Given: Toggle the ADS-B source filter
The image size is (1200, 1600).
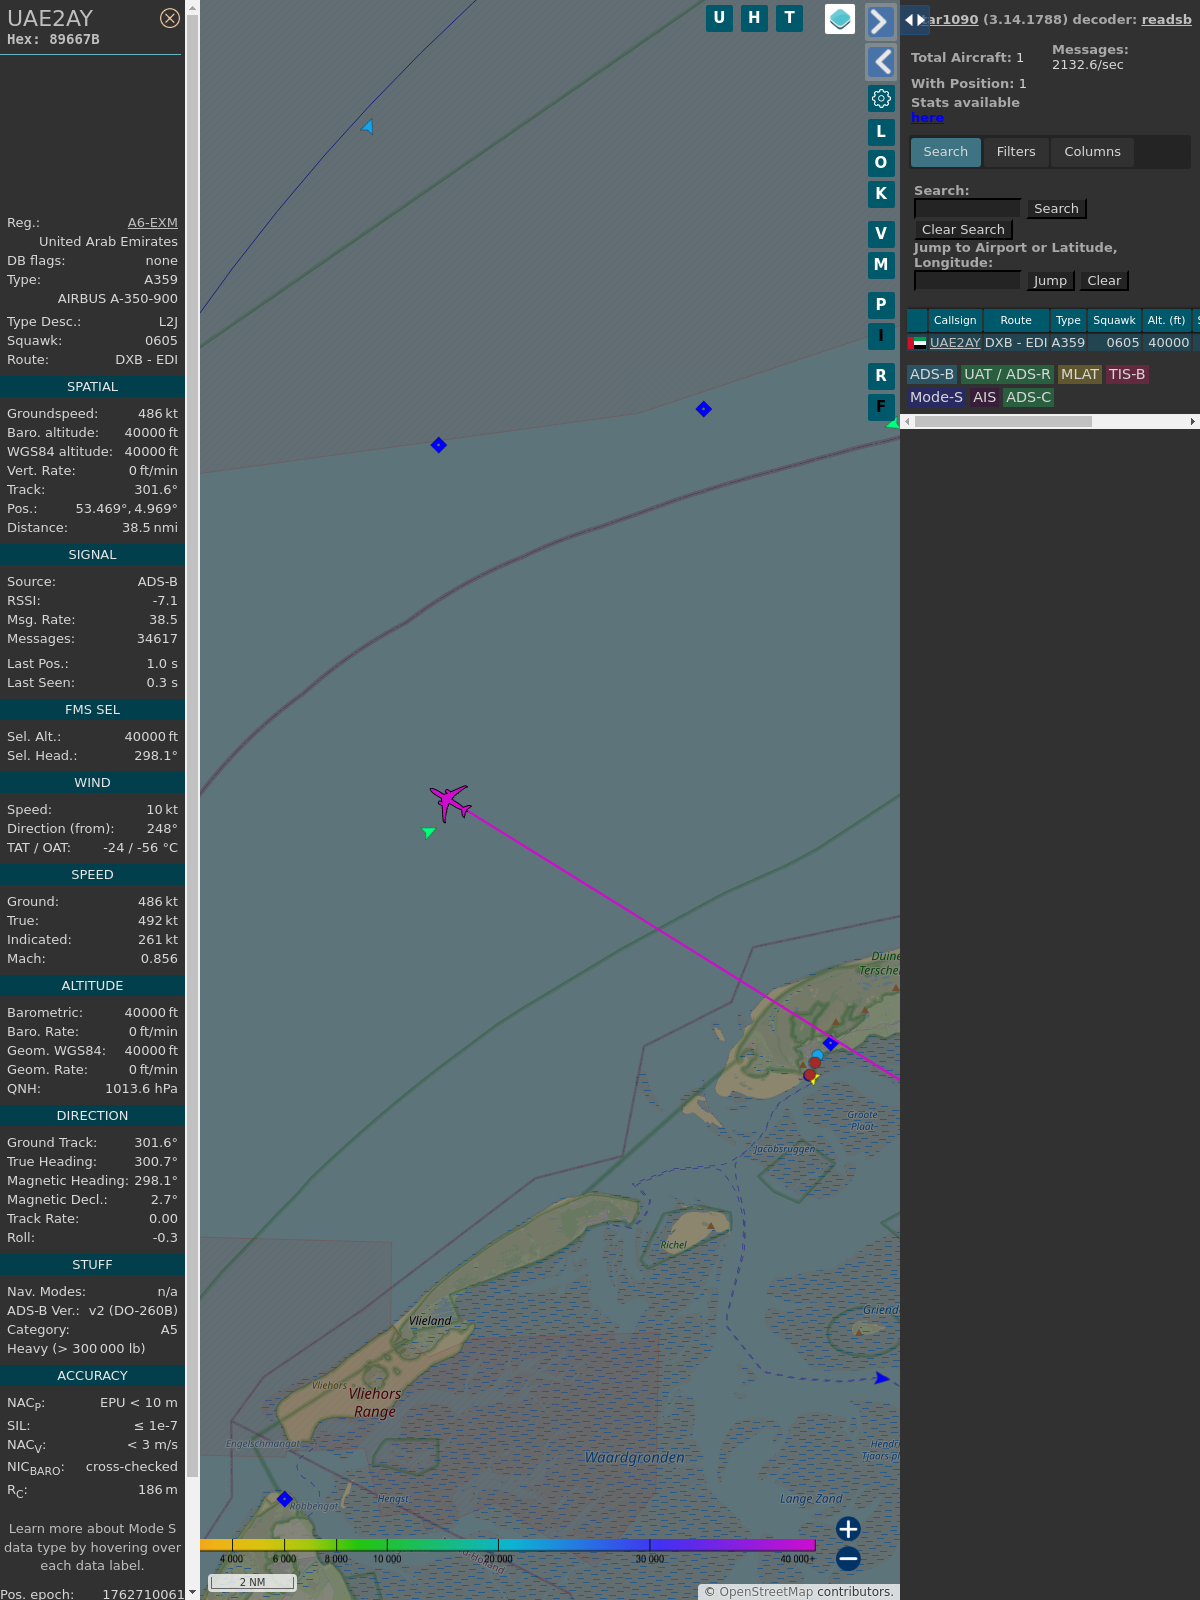Looking at the screenshot, I should coord(931,374).
